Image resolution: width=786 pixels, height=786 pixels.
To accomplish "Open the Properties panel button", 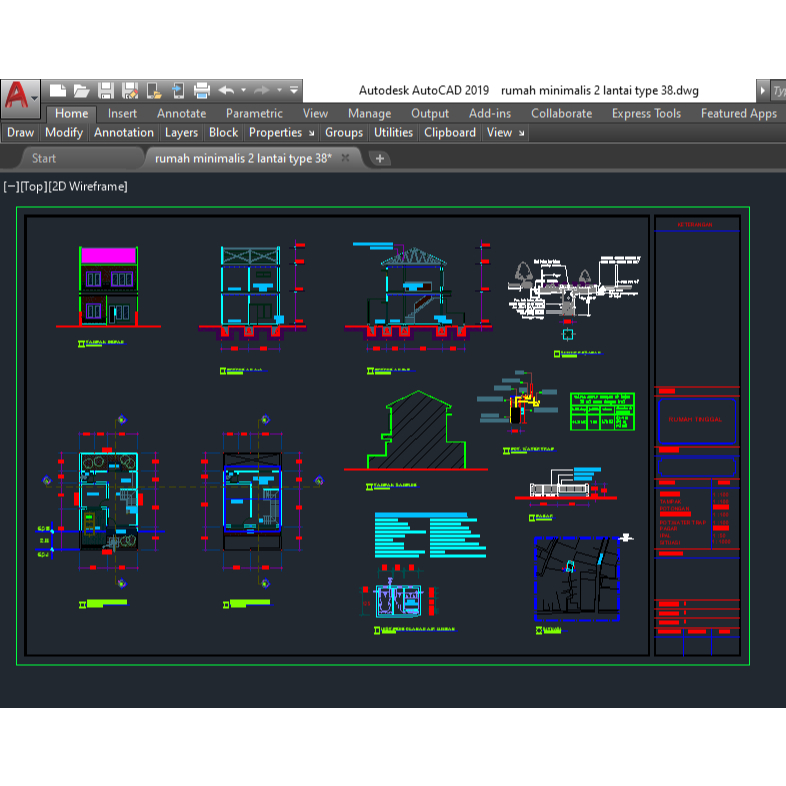I will point(276,133).
